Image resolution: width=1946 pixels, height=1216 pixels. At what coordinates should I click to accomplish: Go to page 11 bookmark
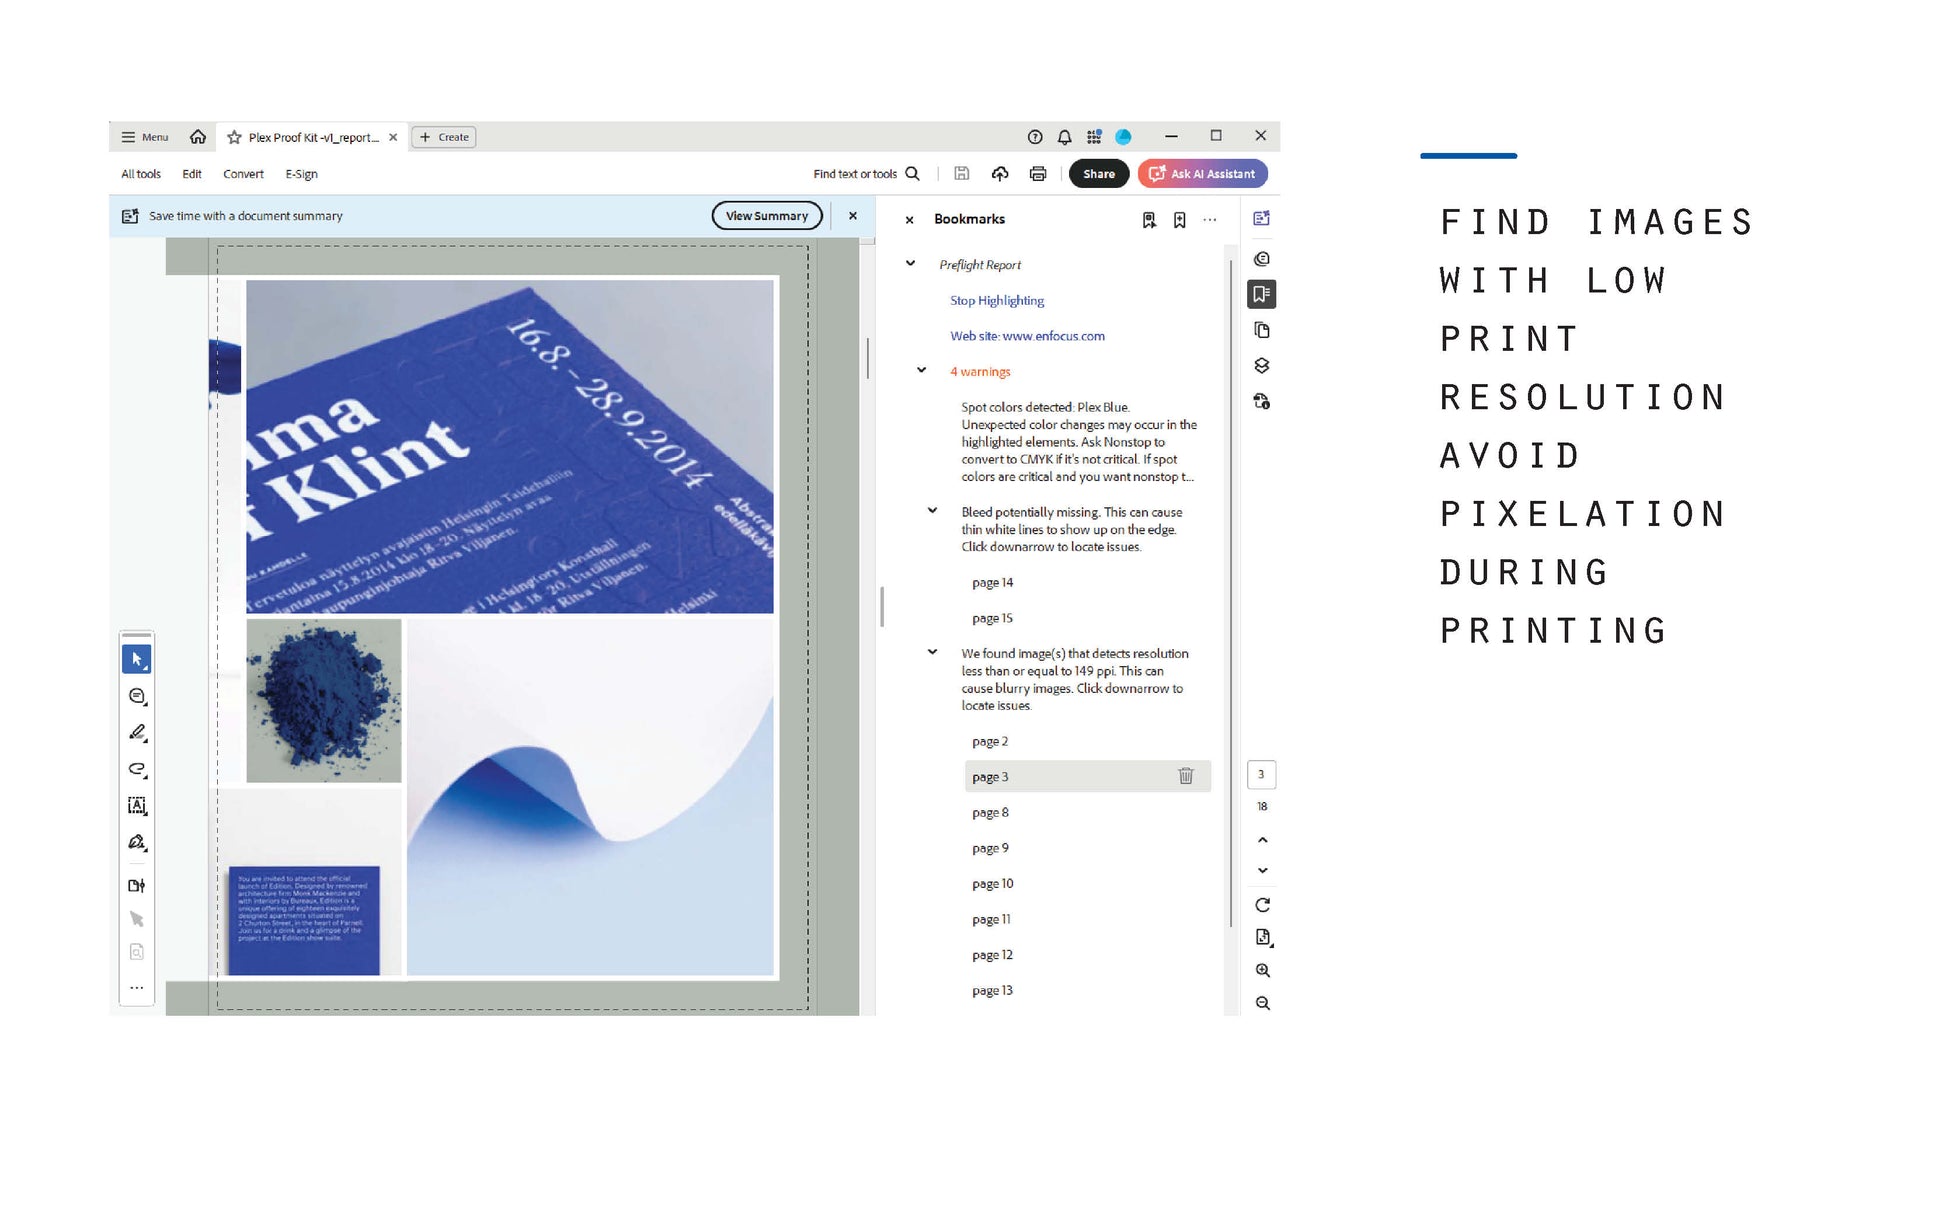pyautogui.click(x=991, y=920)
